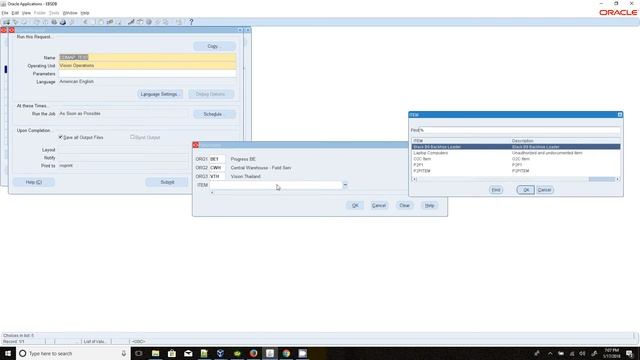Click Help in the Parameters window

pos(429,205)
